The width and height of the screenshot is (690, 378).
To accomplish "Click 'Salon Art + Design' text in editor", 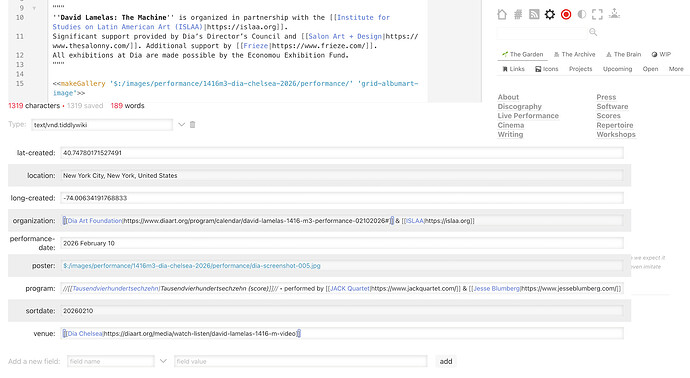I will tap(345, 36).
